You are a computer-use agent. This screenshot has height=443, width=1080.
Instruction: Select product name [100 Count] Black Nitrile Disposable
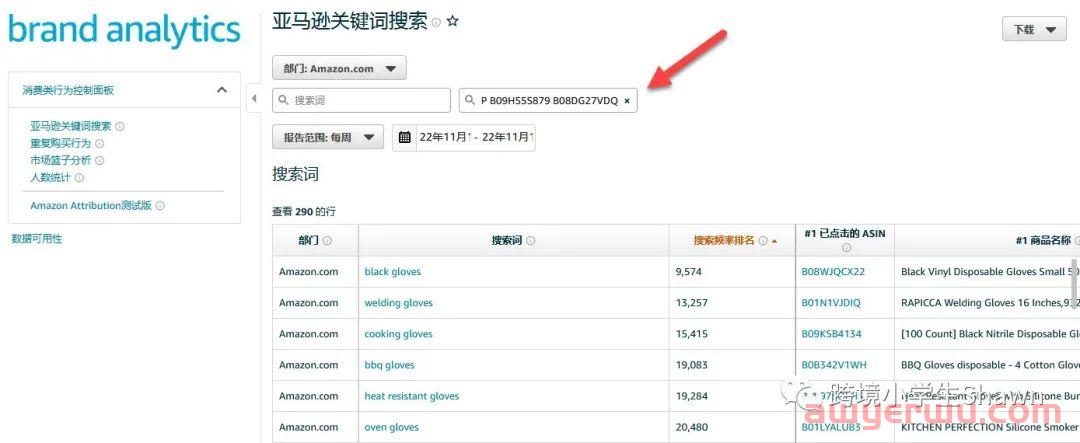pos(988,333)
